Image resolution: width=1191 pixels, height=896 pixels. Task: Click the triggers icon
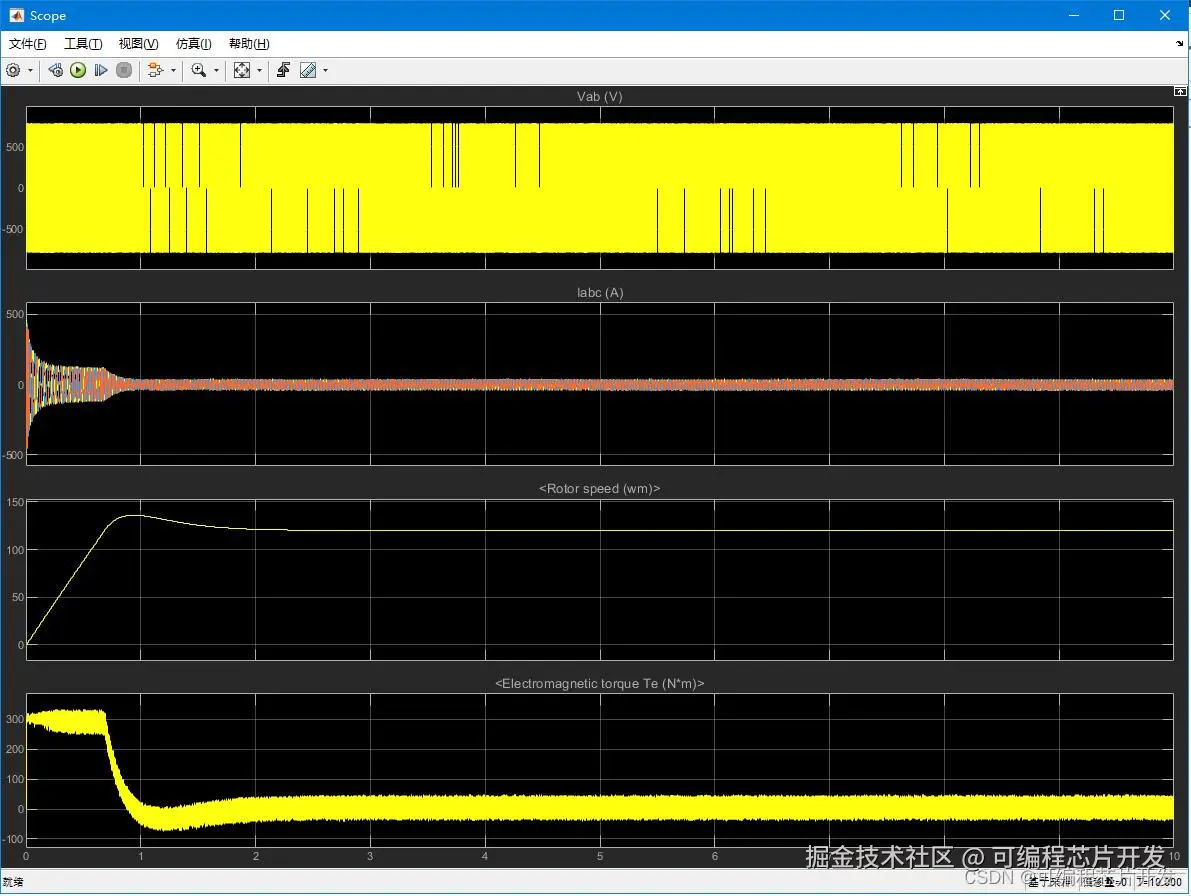pyautogui.click(x=283, y=71)
